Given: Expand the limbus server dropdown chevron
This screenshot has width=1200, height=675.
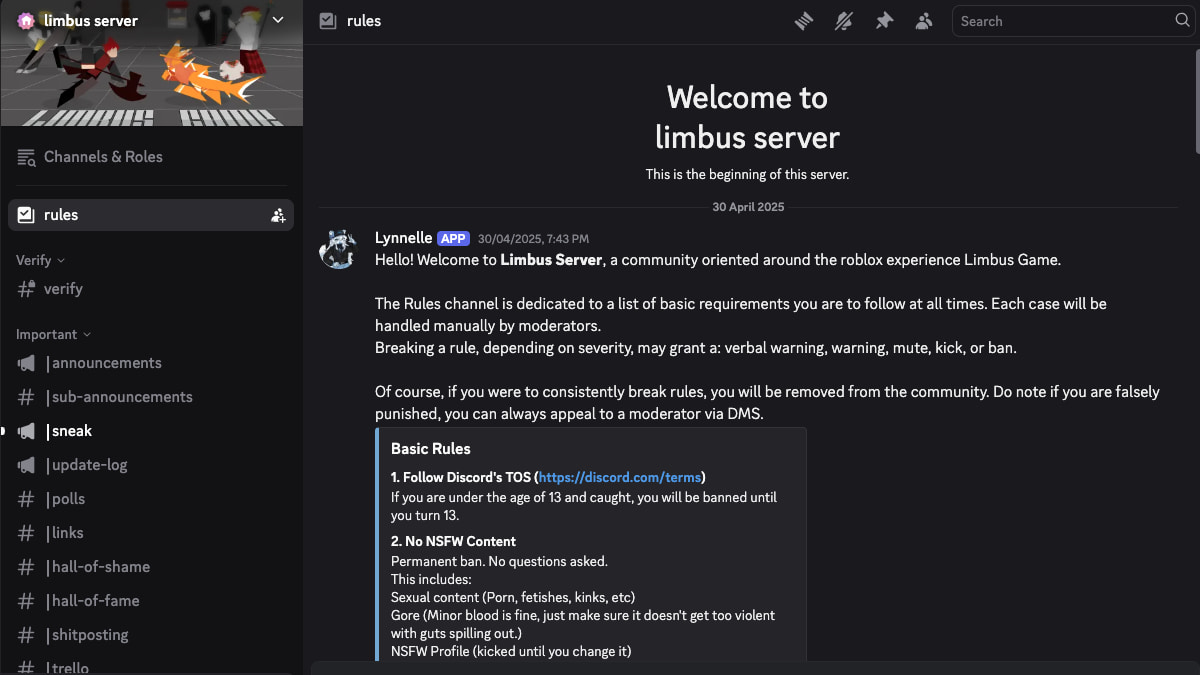Looking at the screenshot, I should pyautogui.click(x=278, y=20).
